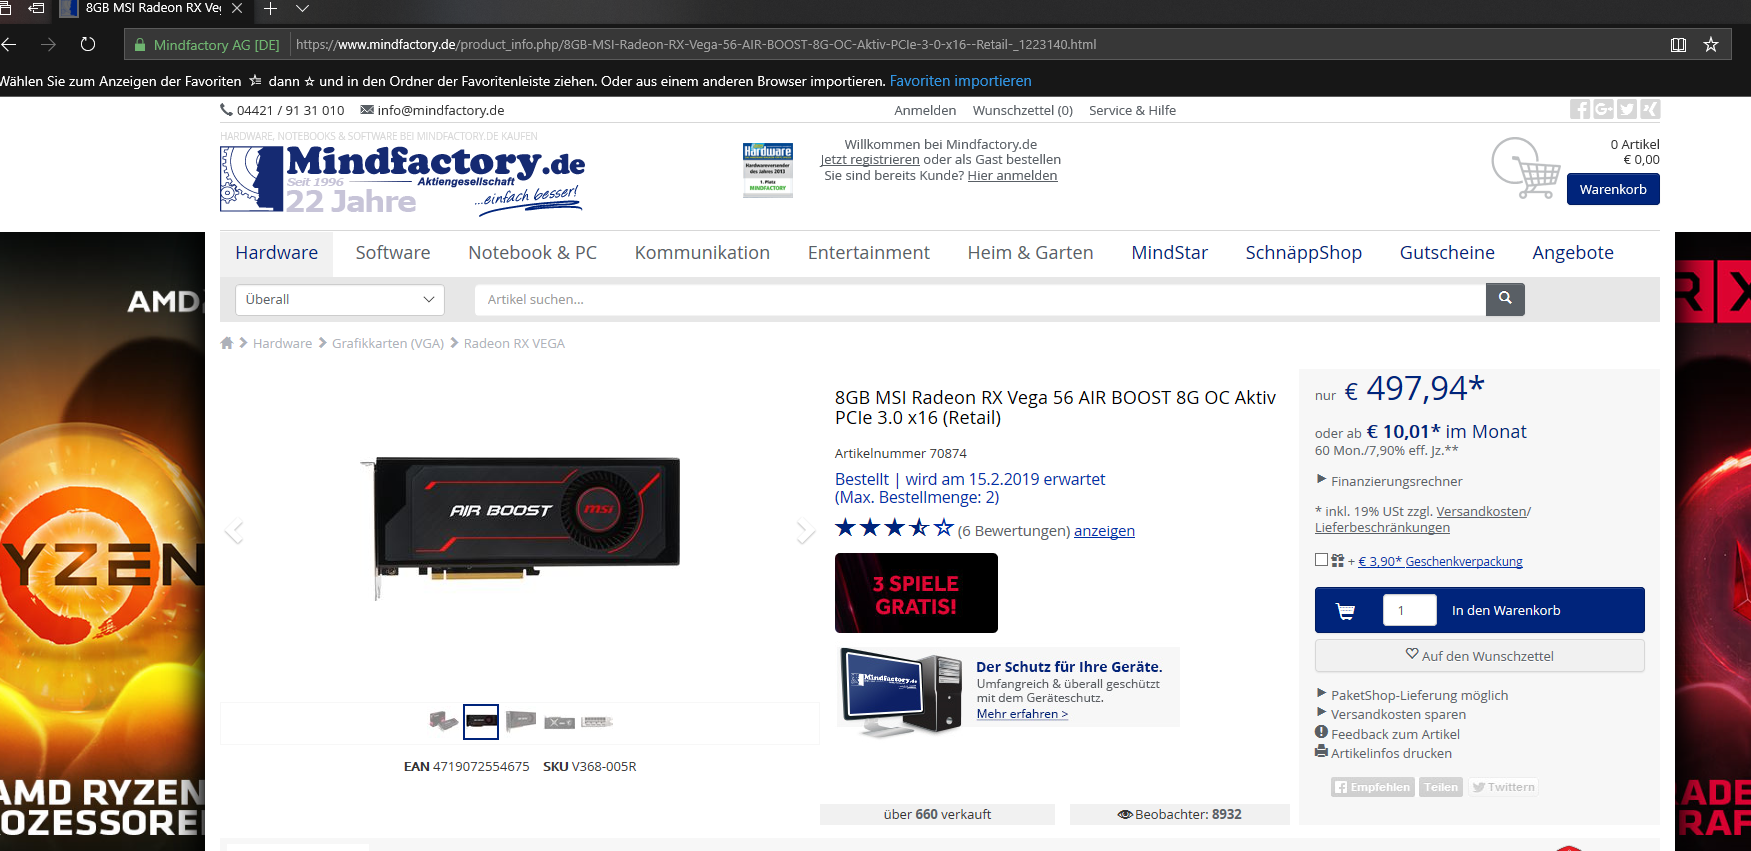Show next product image arrow
This screenshot has width=1751, height=851.
click(805, 530)
